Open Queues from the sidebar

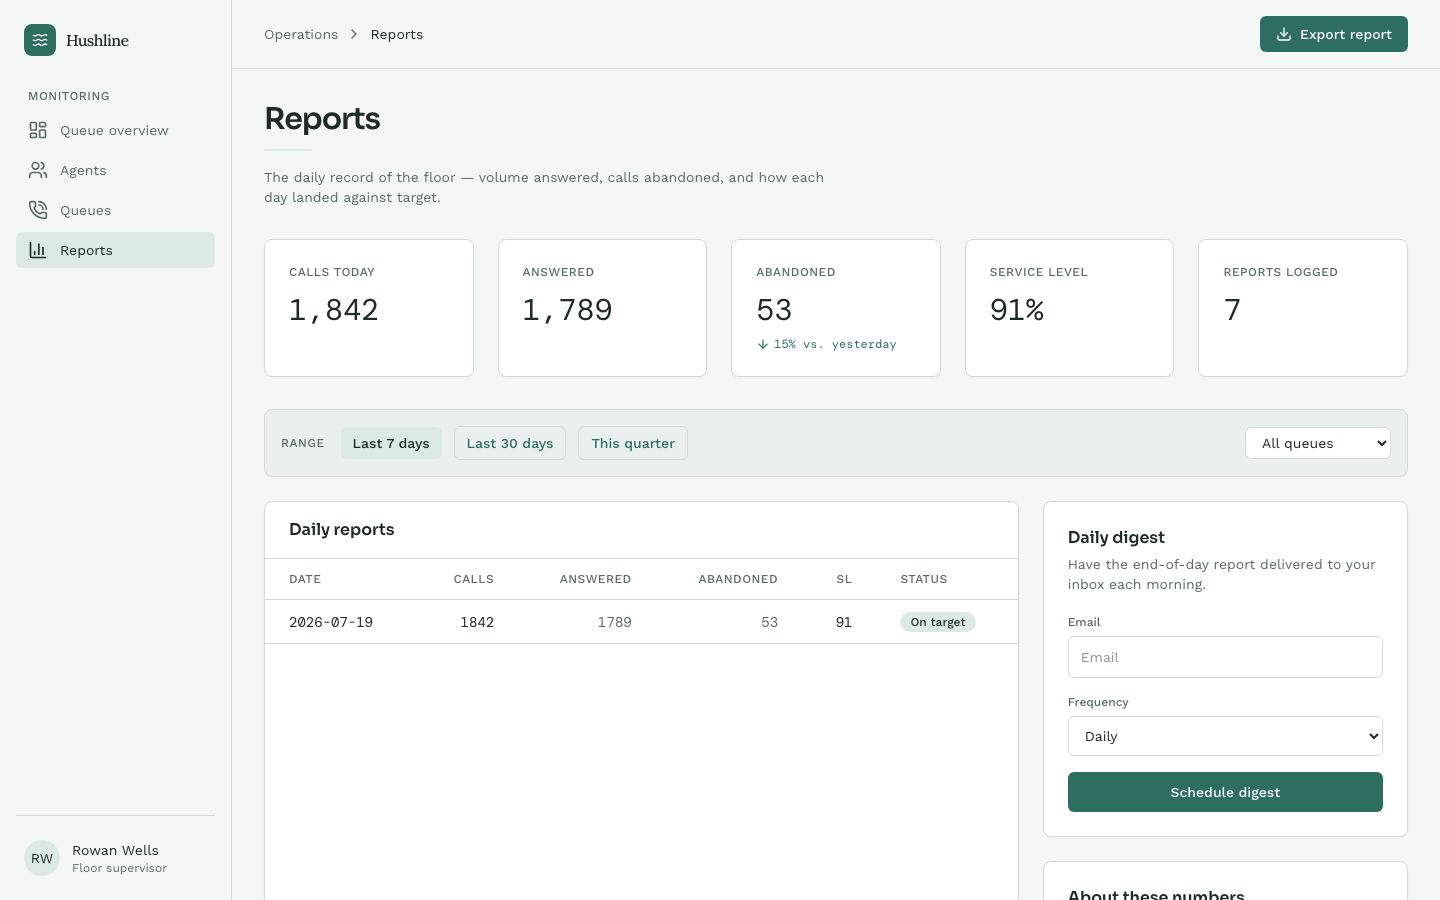115,210
